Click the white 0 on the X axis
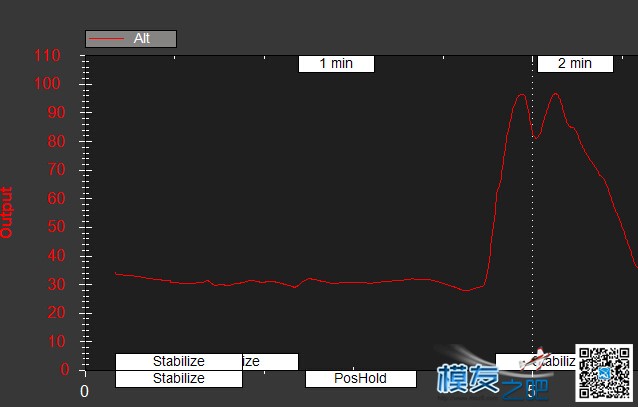This screenshot has height=407, width=638. click(84, 392)
